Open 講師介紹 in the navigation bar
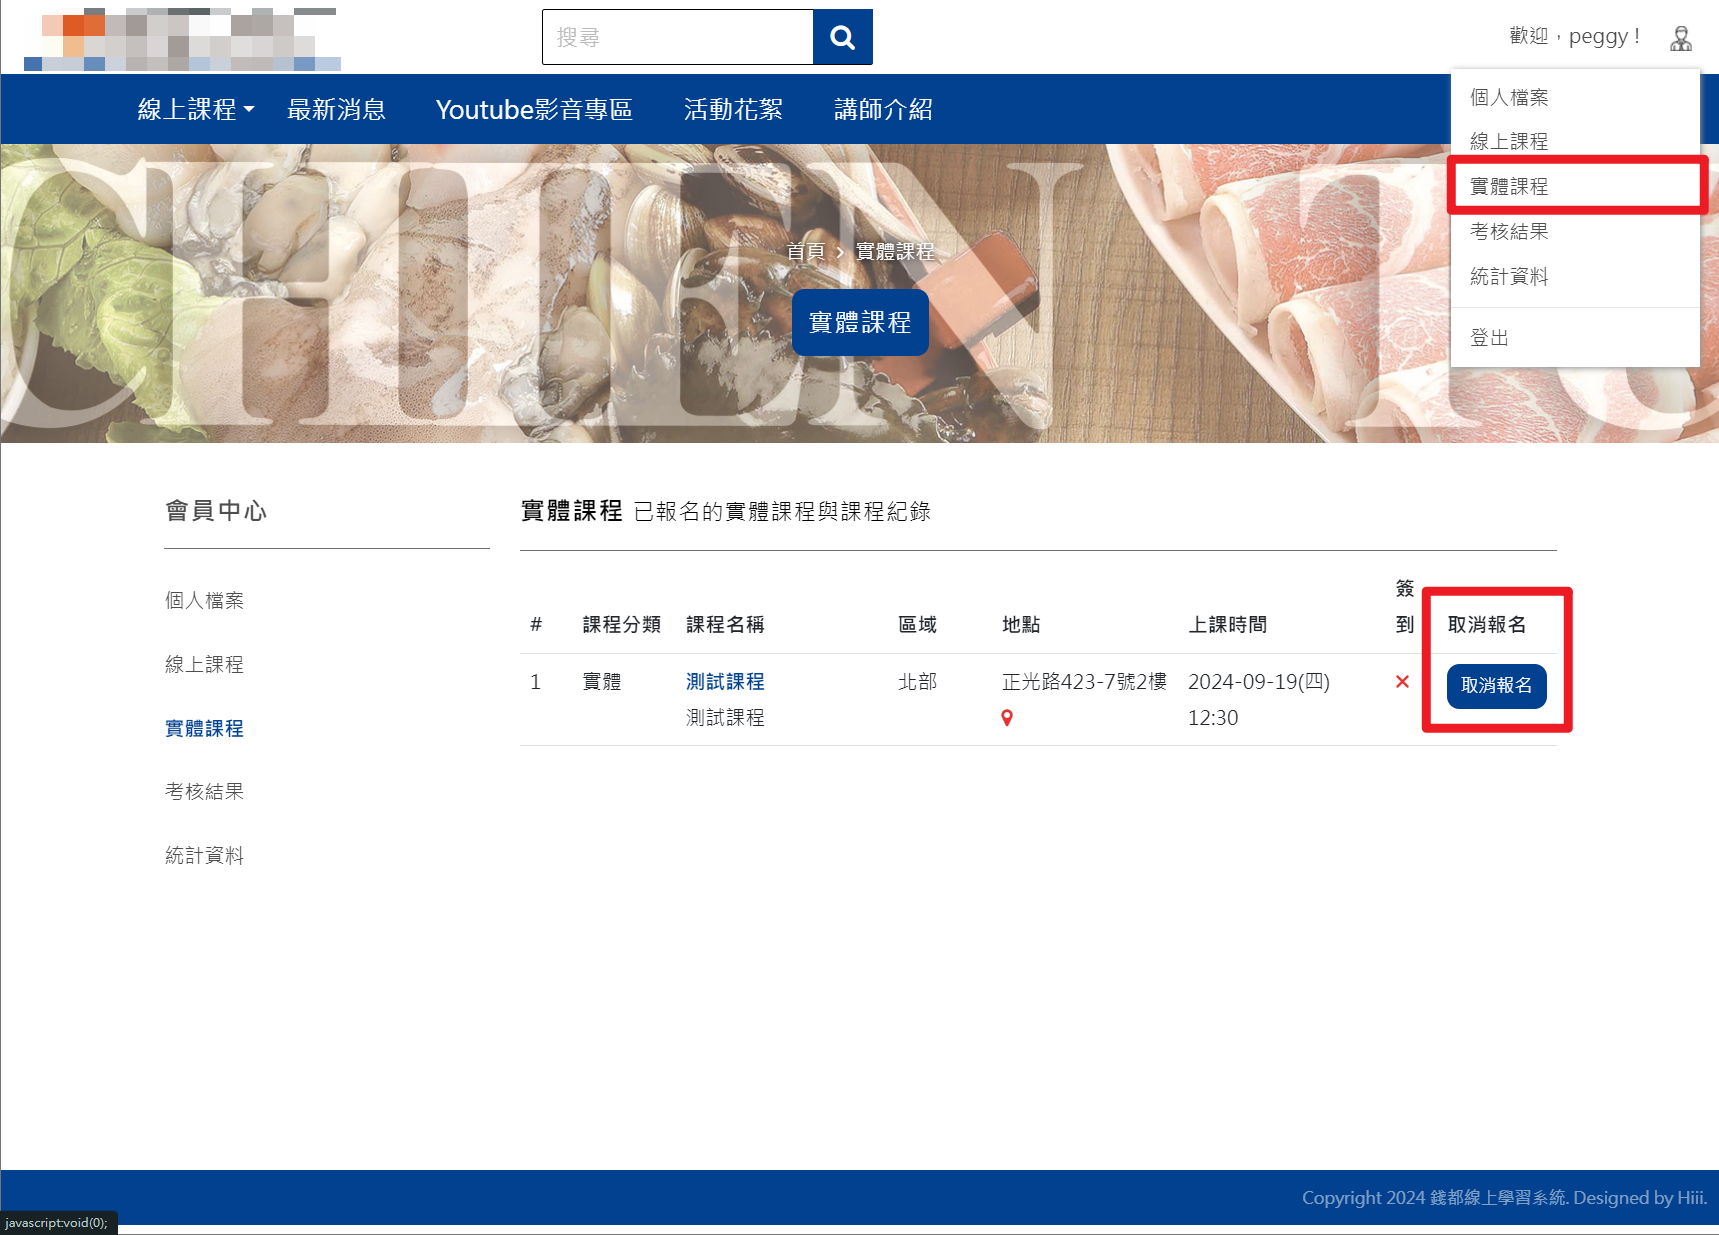Image resolution: width=1719 pixels, height=1235 pixels. [883, 109]
